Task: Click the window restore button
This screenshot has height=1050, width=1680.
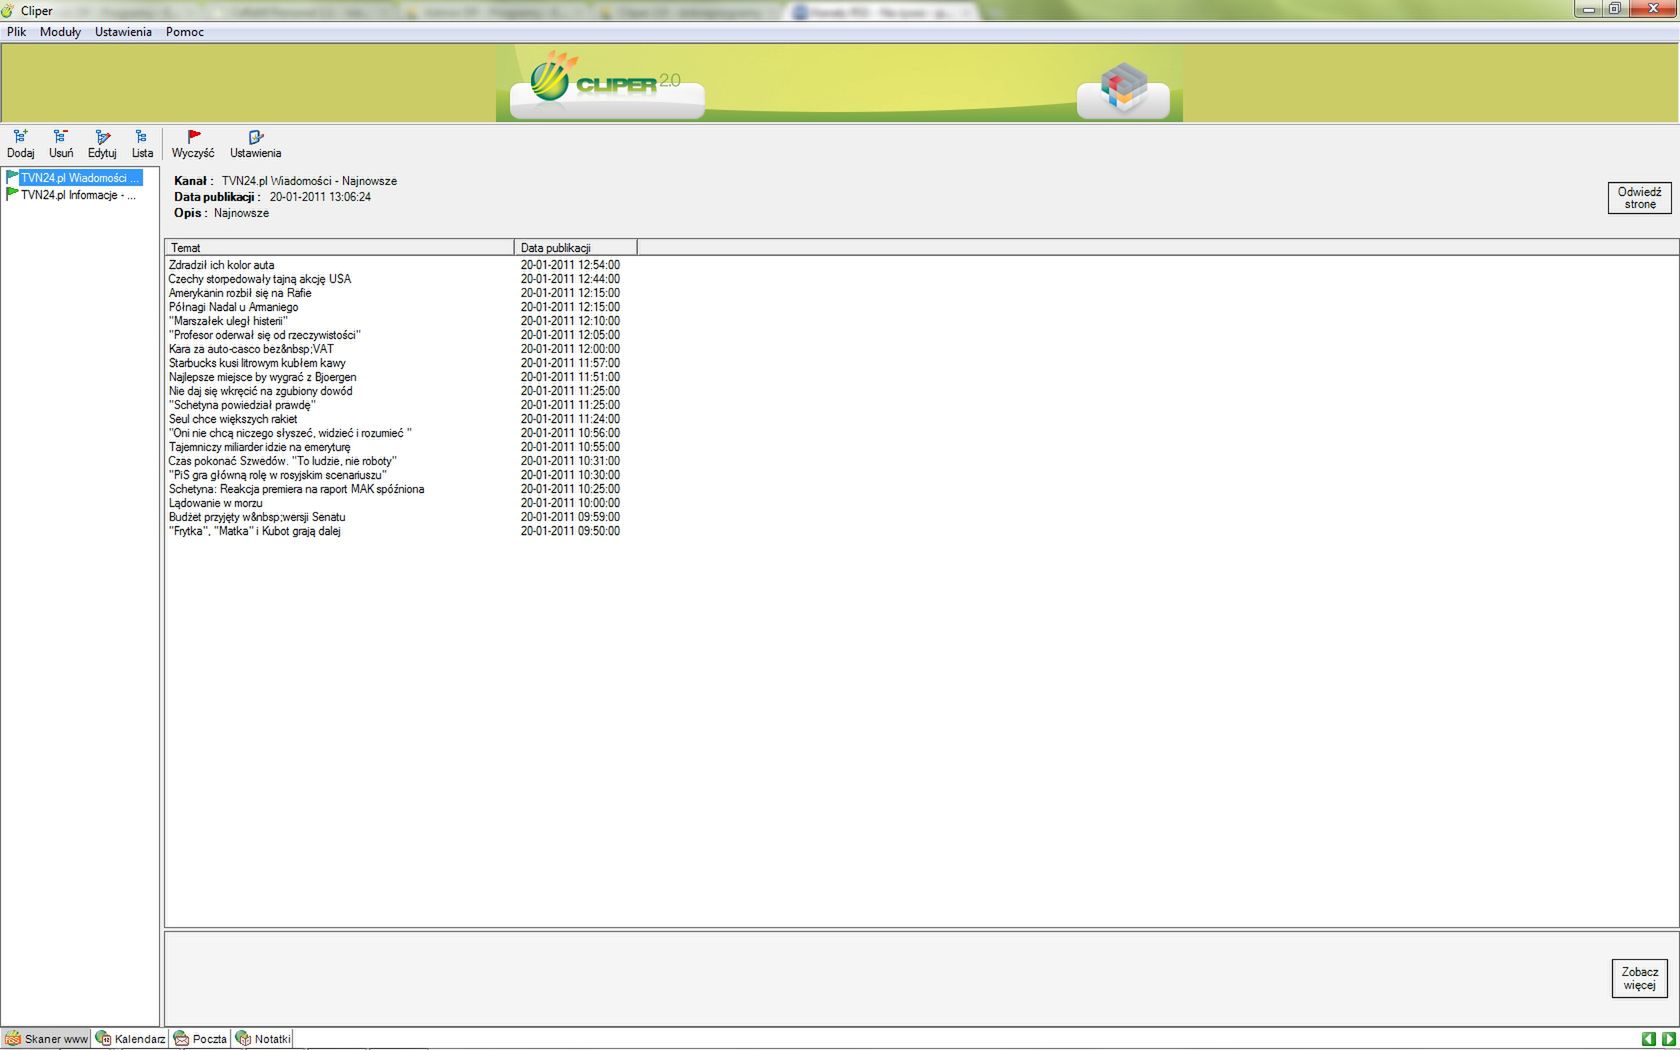Action: [x=1615, y=9]
